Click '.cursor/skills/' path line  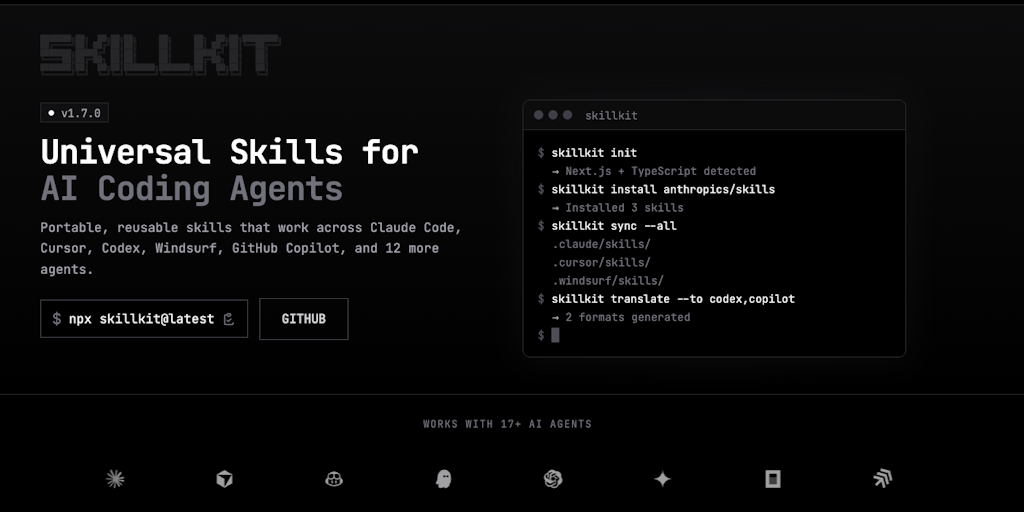pos(601,263)
